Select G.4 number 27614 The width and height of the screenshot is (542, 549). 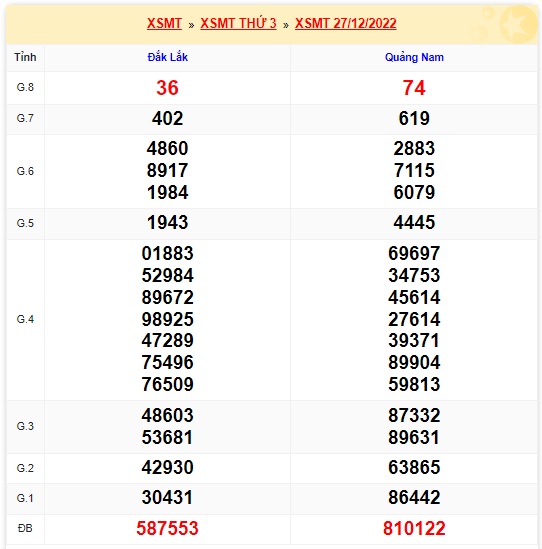click(414, 319)
